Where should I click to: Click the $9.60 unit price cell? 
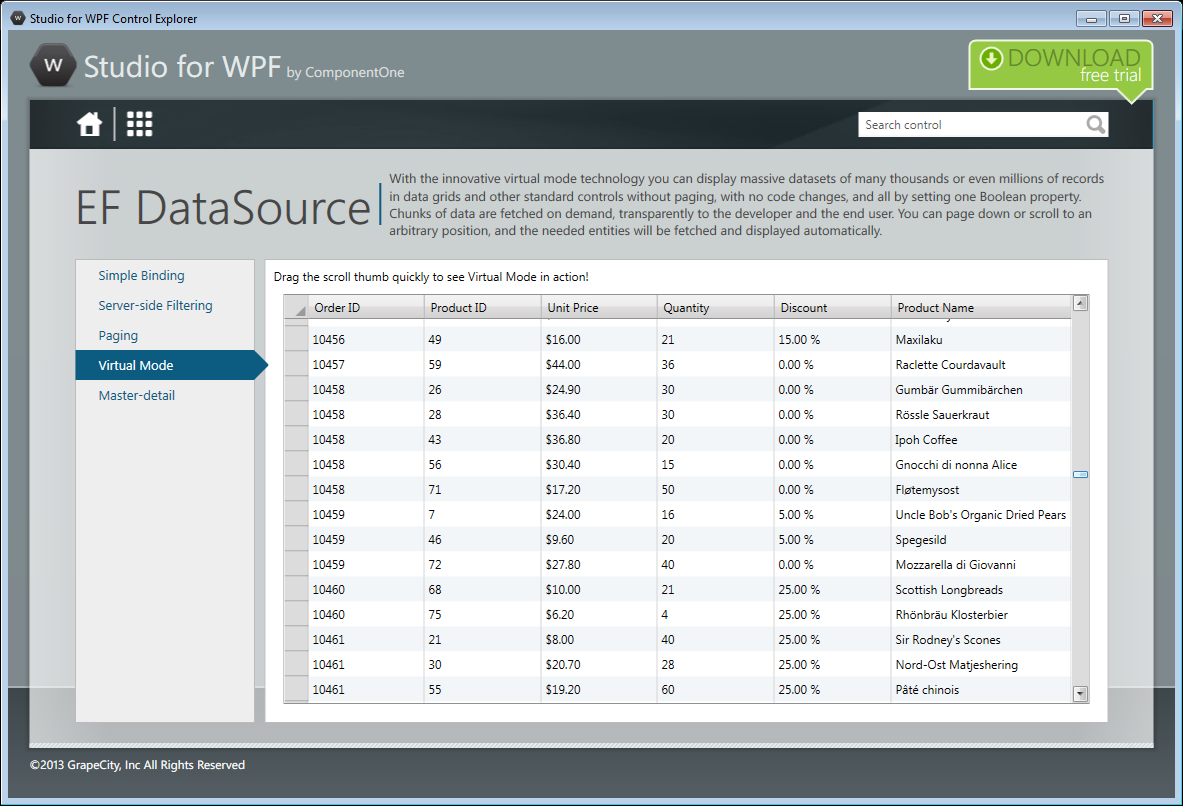[600, 540]
